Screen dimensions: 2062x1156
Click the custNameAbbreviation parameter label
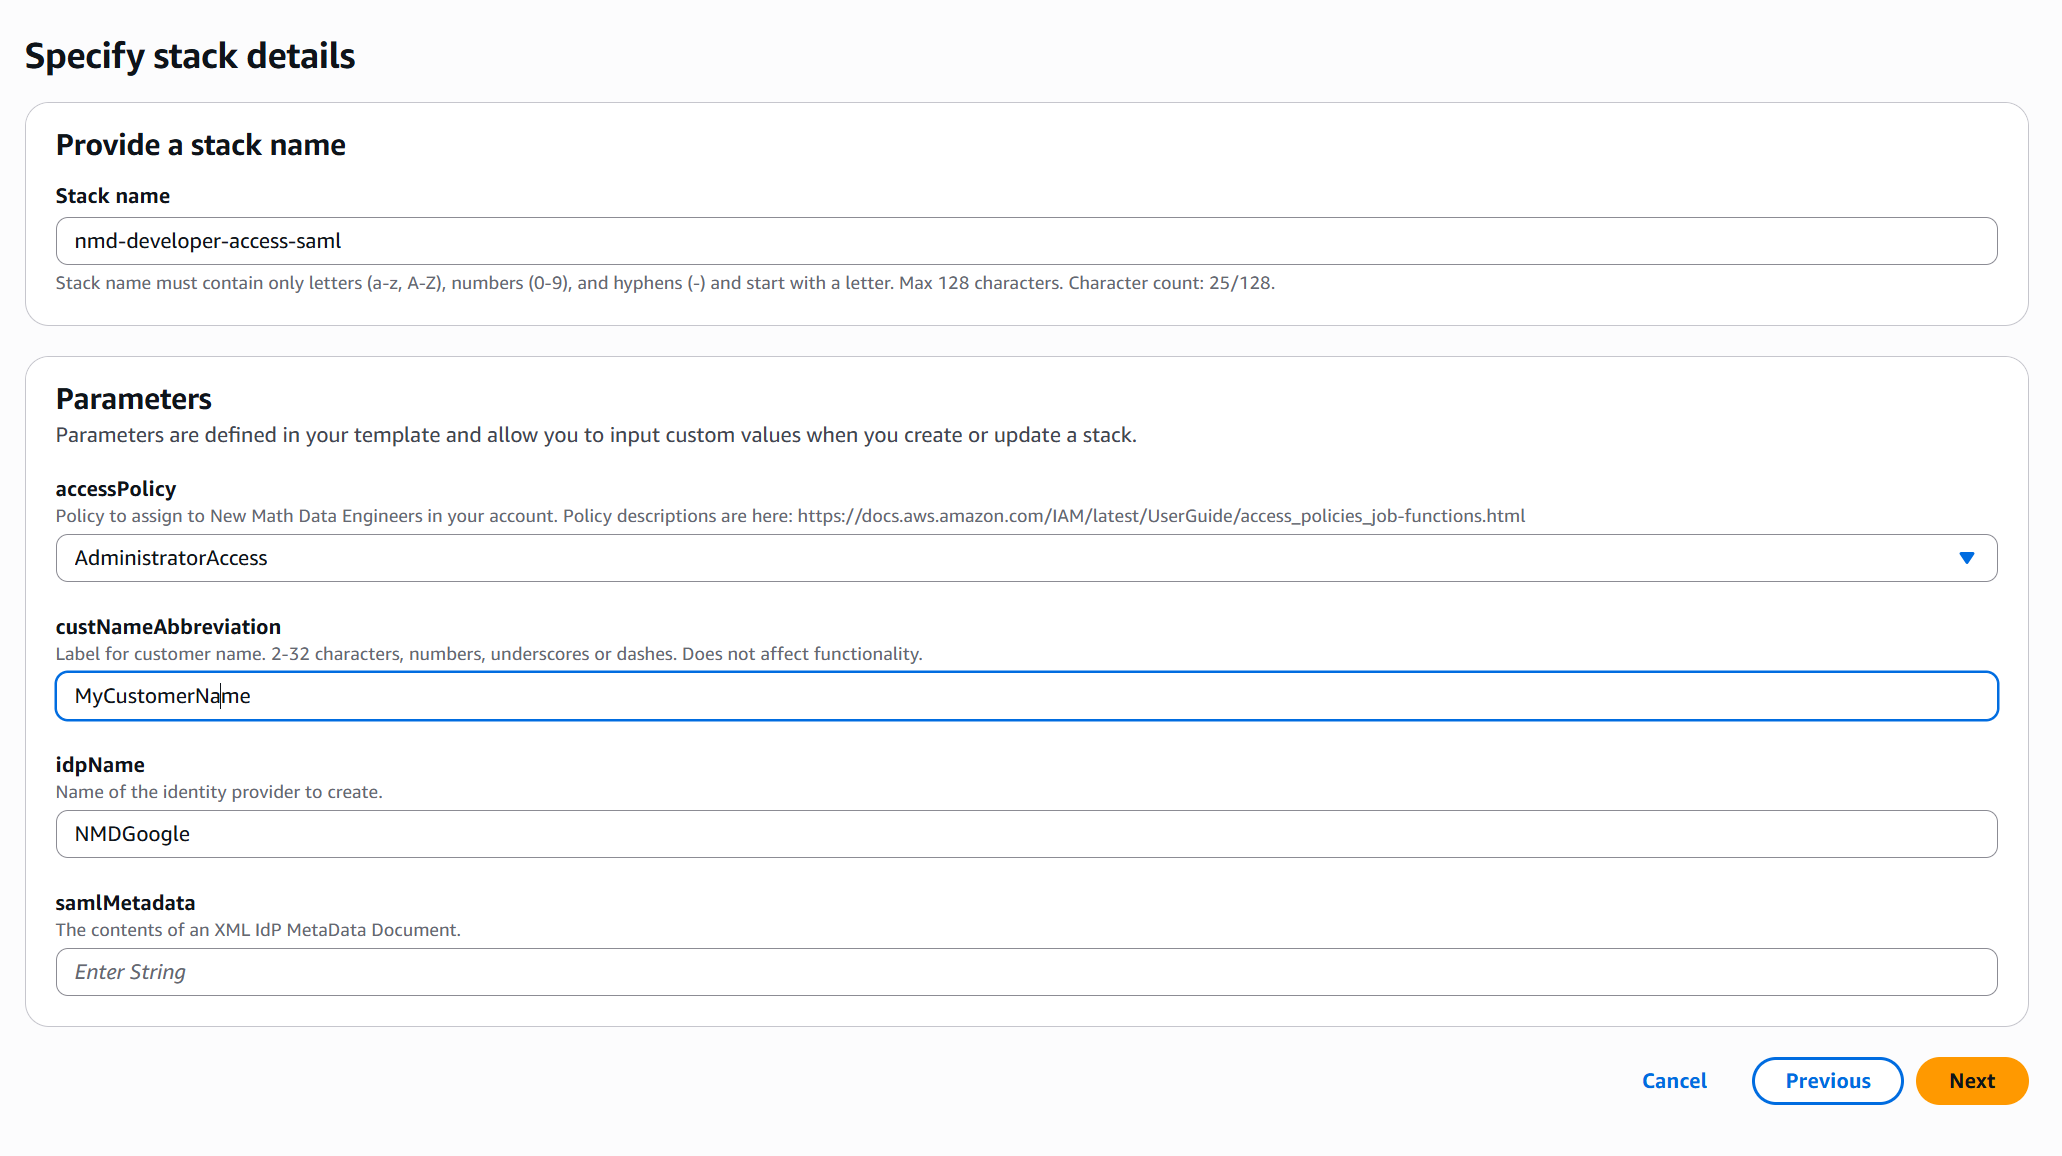tap(168, 627)
